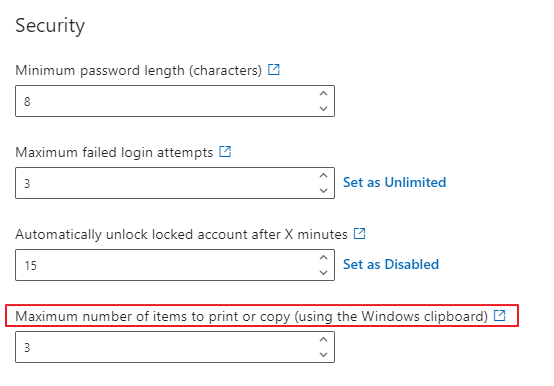Increase auto-unlock minutes with up arrow
The height and width of the screenshot is (386, 554).
pyautogui.click(x=323, y=257)
